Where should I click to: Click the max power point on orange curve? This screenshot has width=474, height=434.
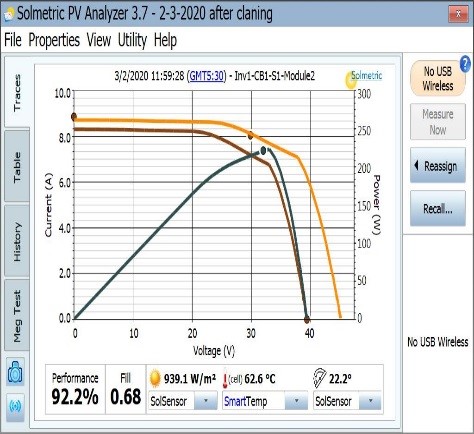click(250, 135)
